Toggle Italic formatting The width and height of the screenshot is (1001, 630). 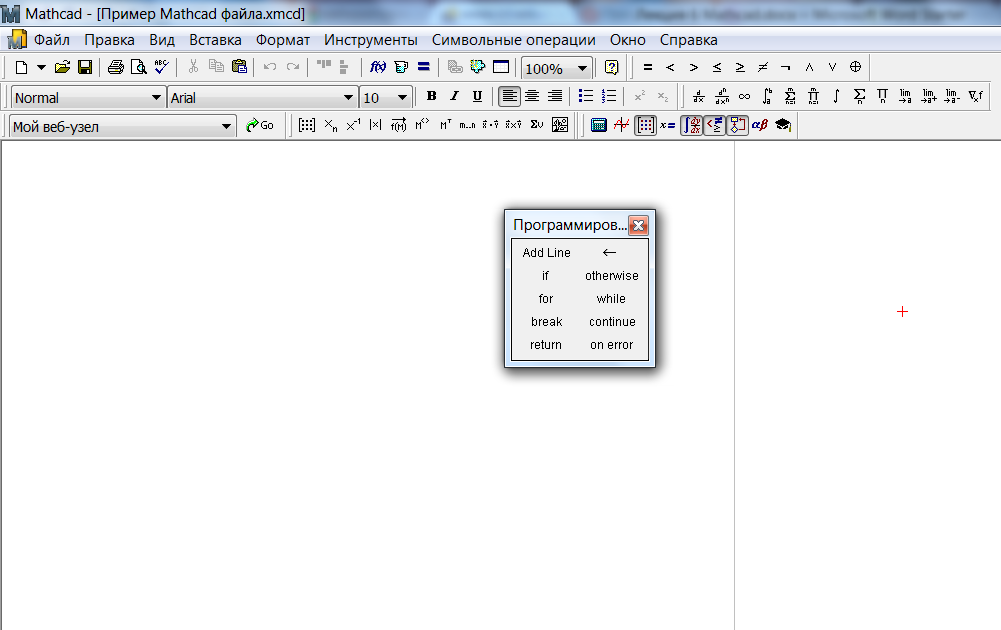pos(454,96)
